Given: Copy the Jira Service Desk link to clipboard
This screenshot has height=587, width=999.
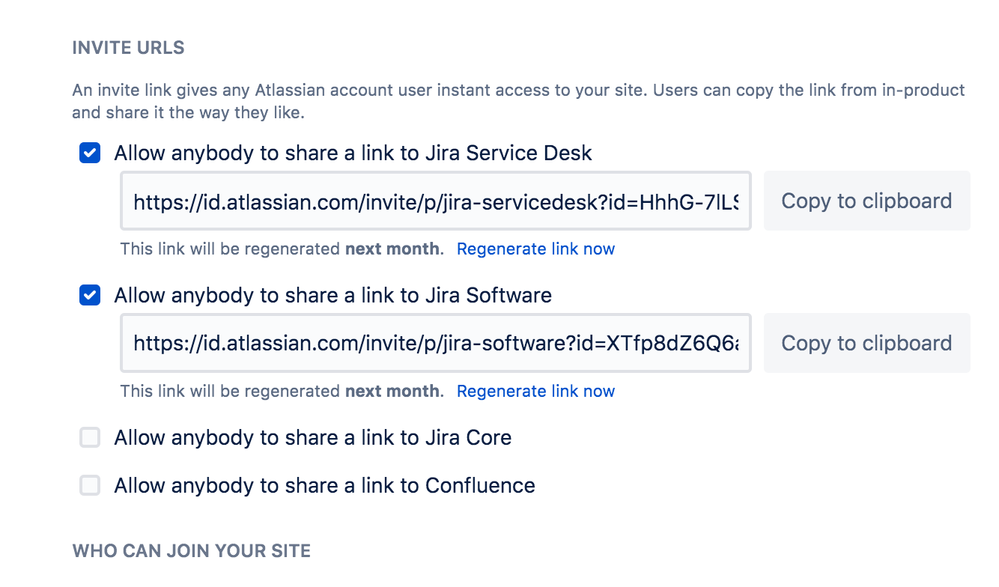Looking at the screenshot, I should [866, 201].
